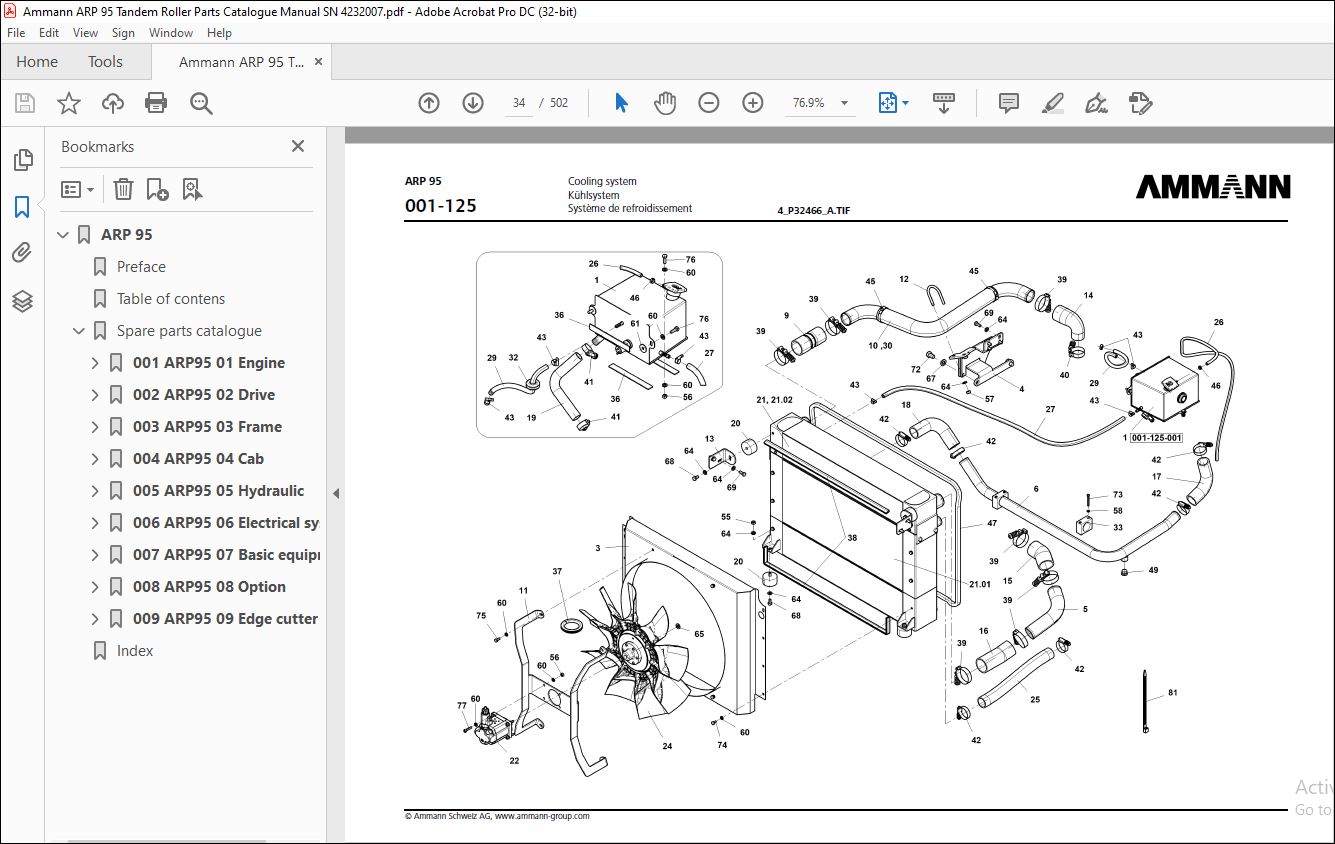Screen dimensions: 1335x844
Task: Expand the 002 ARP95 02 Drive bookmark
Action: (95, 395)
